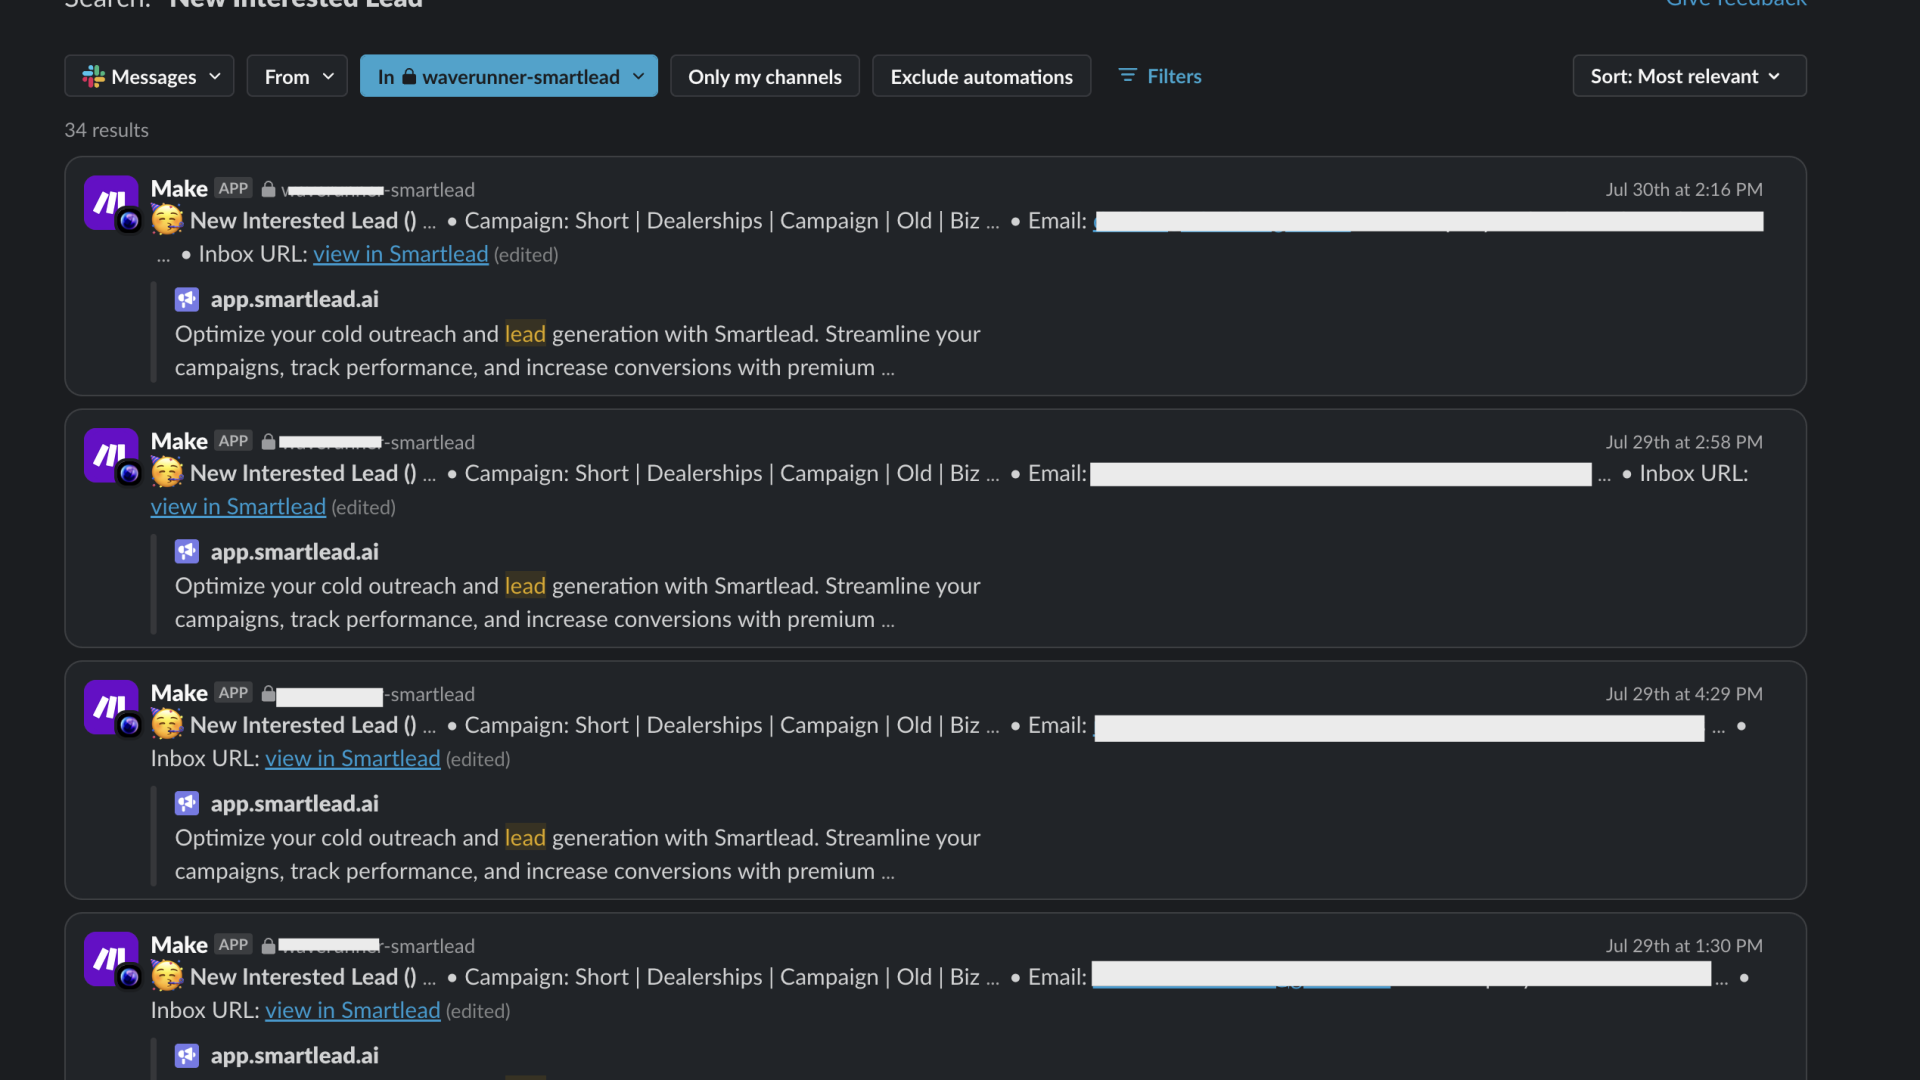Open the Sort: Most relevant dropdown
This screenshot has height=1080, width=1920.
coord(1687,75)
